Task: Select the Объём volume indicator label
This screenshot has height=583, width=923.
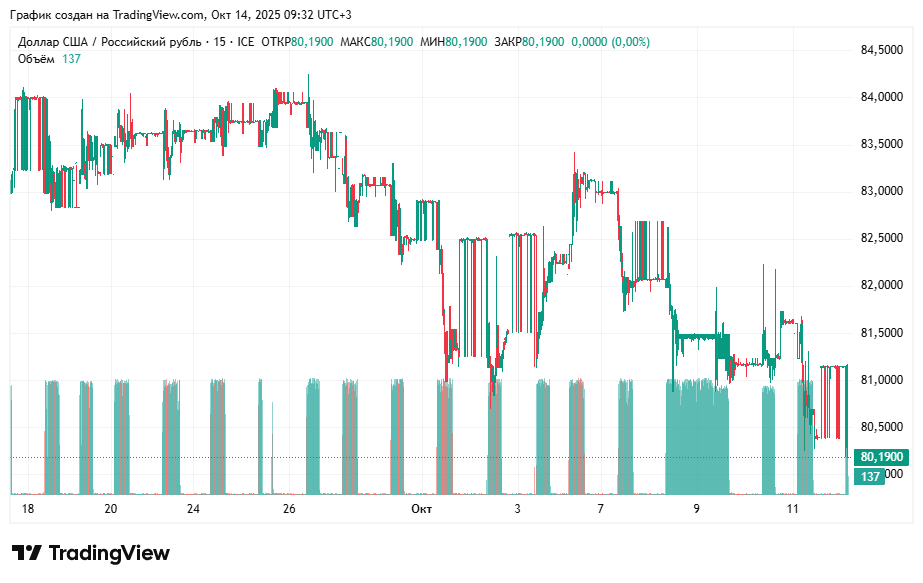Action: pos(37,59)
